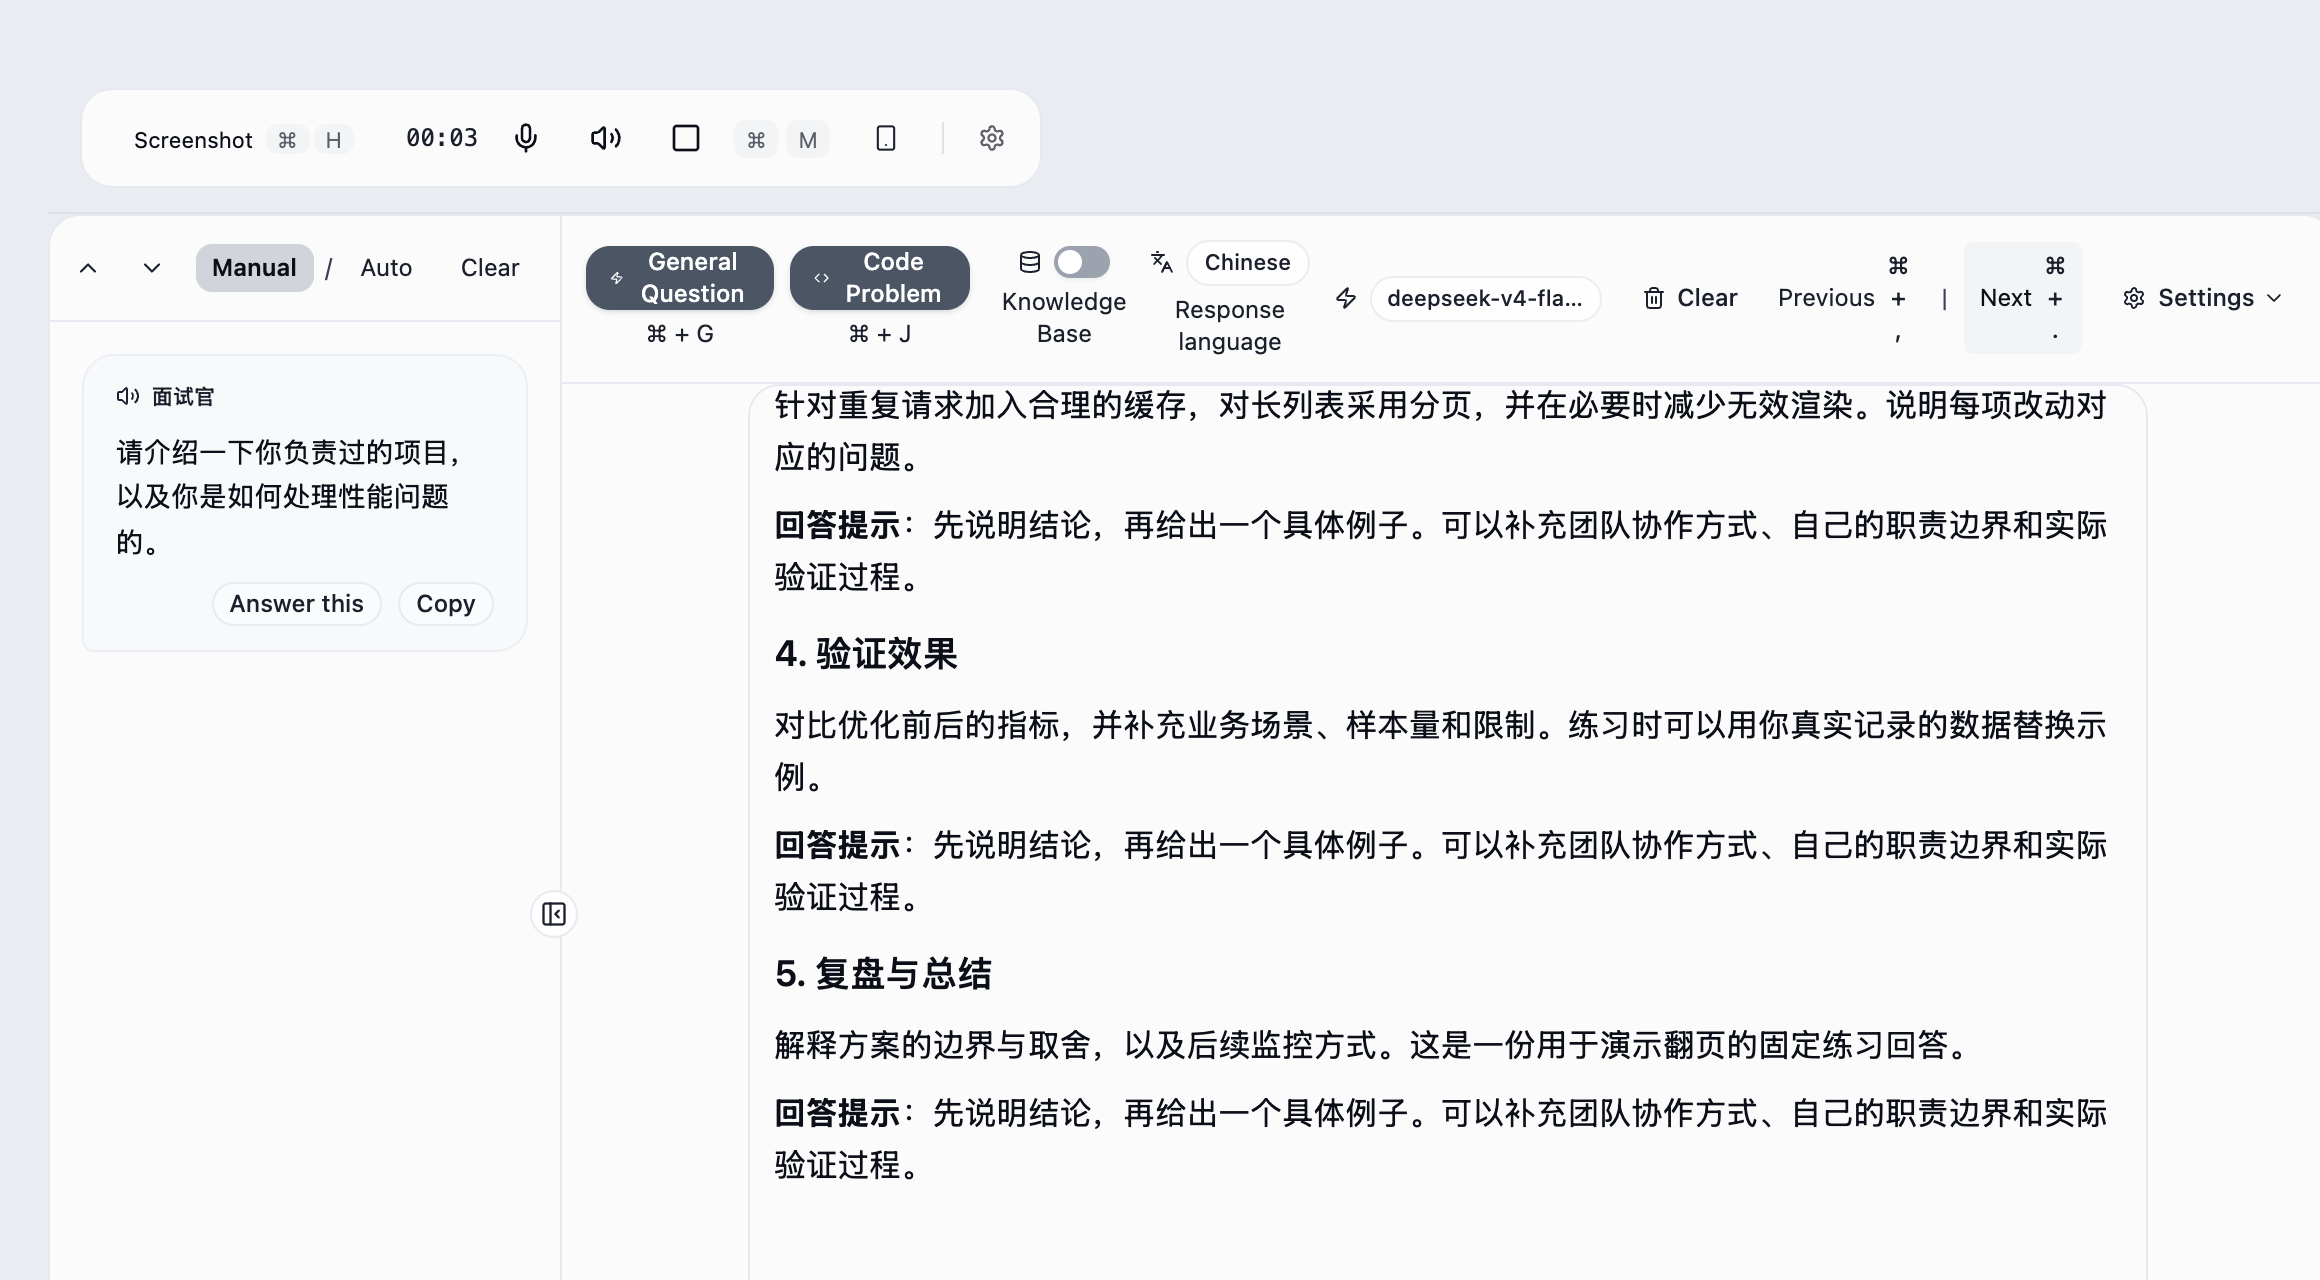Click the Answer this button
Screen dimensions: 2320x1280
pyautogui.click(x=296, y=604)
